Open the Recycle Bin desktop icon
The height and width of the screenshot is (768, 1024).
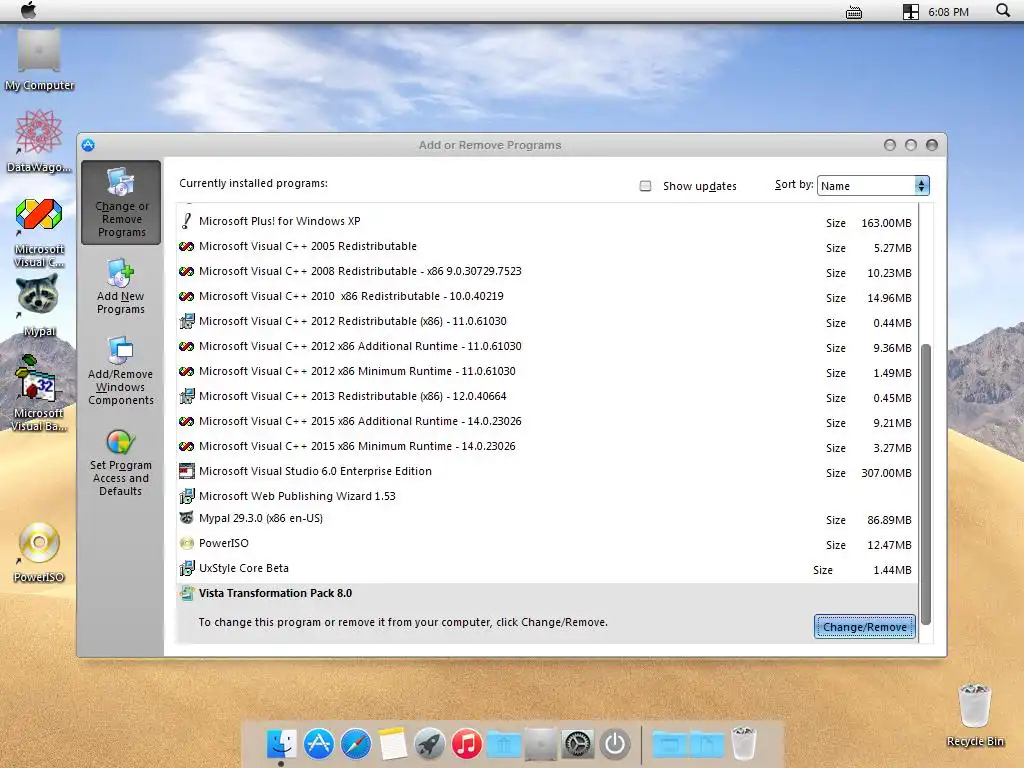[975, 714]
